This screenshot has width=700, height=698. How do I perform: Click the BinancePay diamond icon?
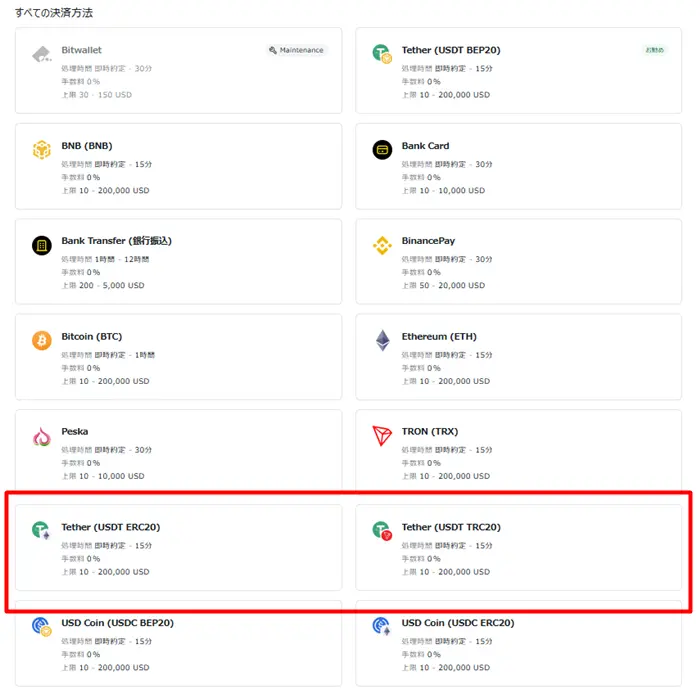point(382,245)
